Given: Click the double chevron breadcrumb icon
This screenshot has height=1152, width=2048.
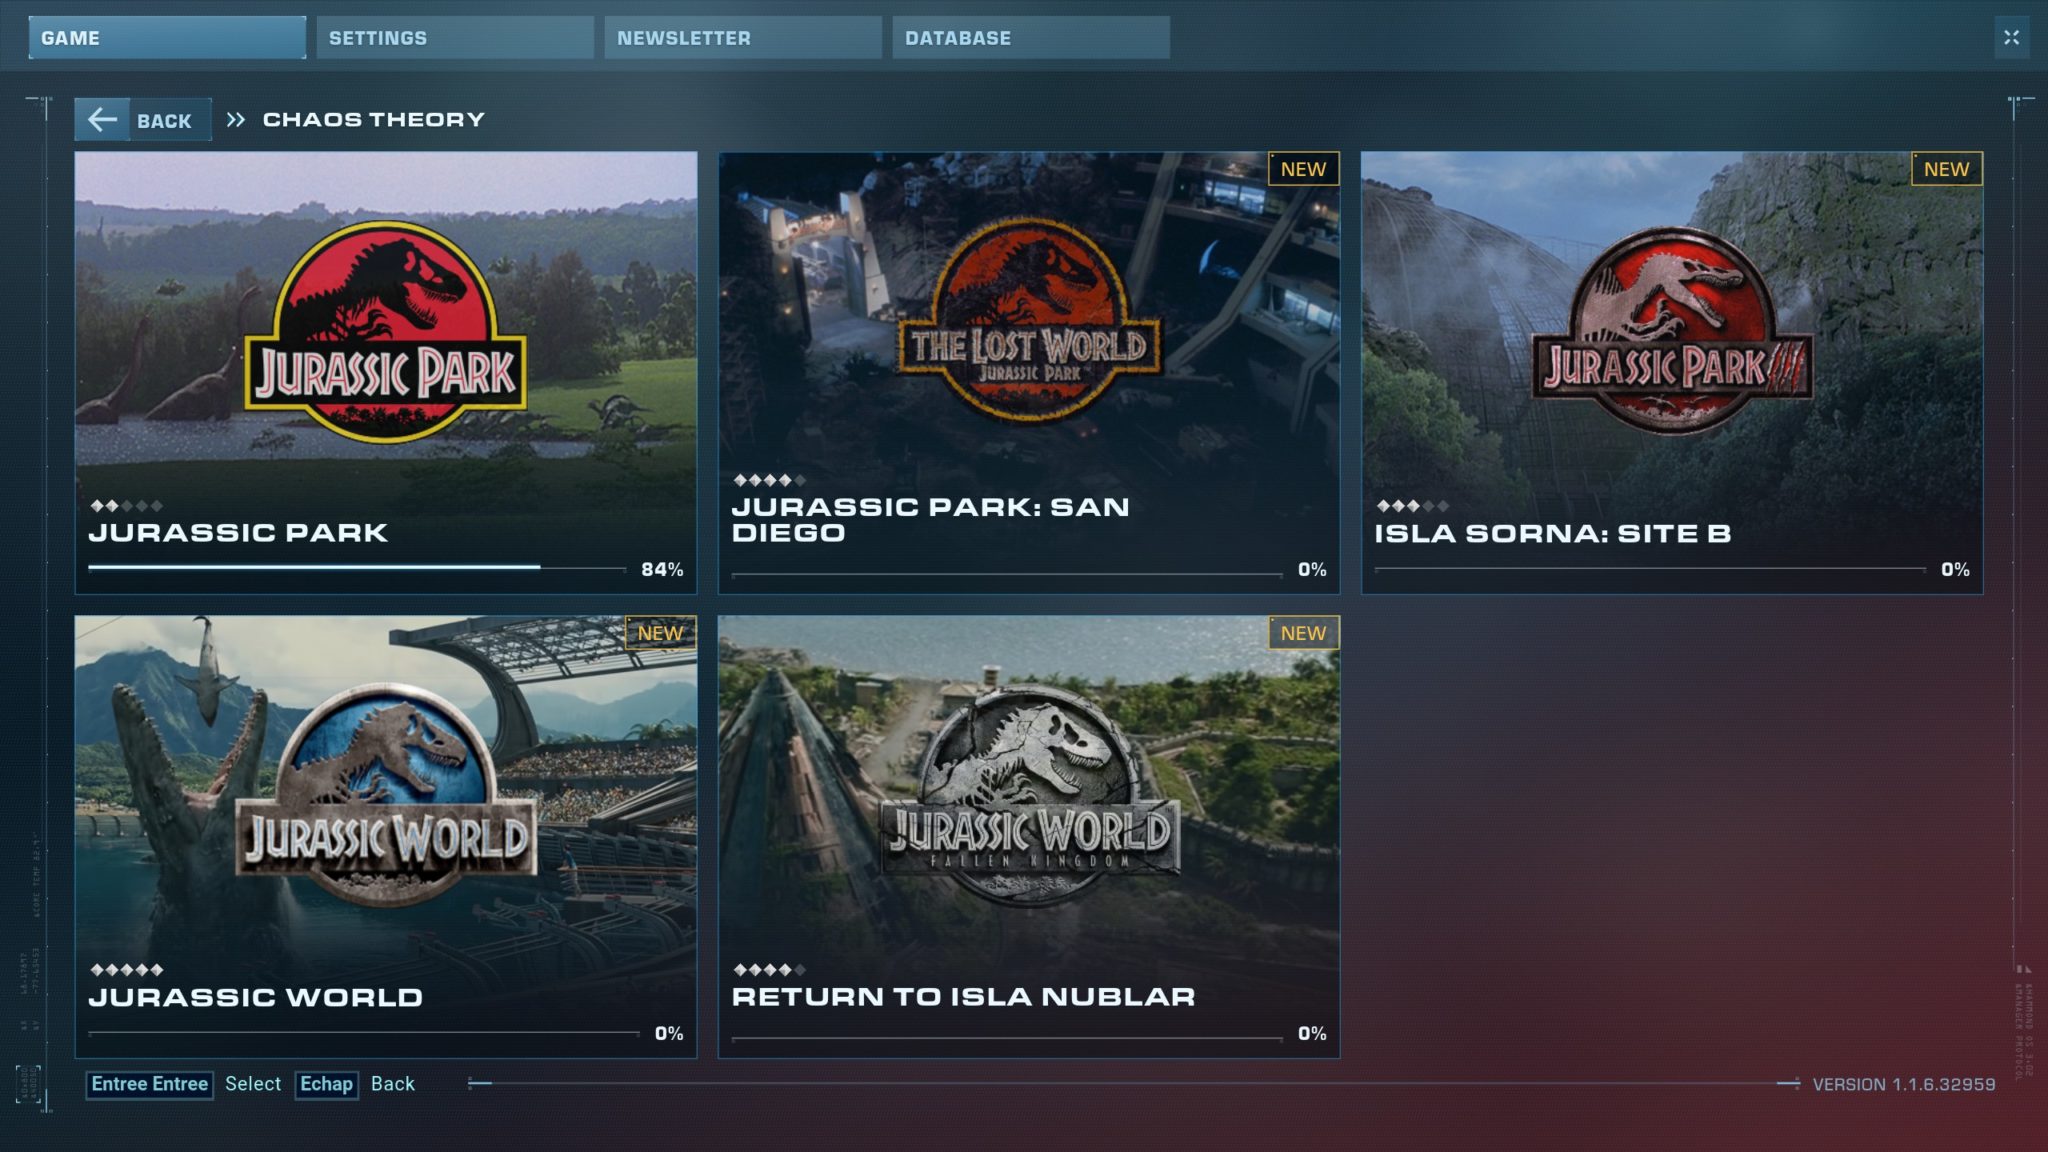Looking at the screenshot, I should click(235, 120).
